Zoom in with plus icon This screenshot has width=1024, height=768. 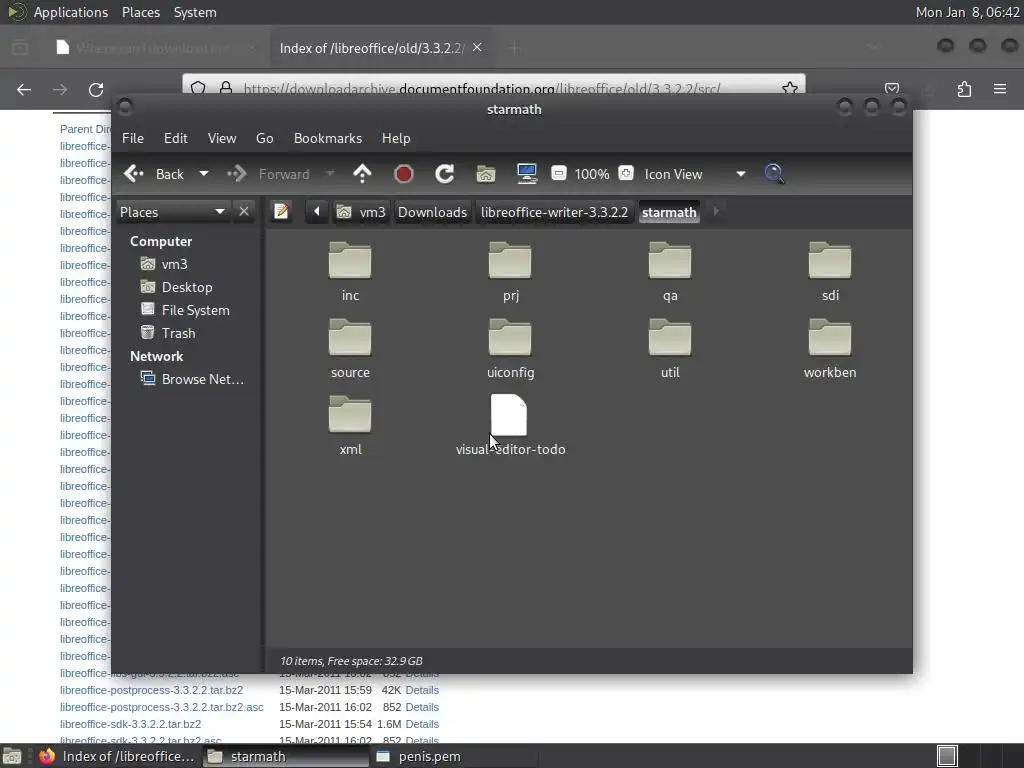point(626,174)
